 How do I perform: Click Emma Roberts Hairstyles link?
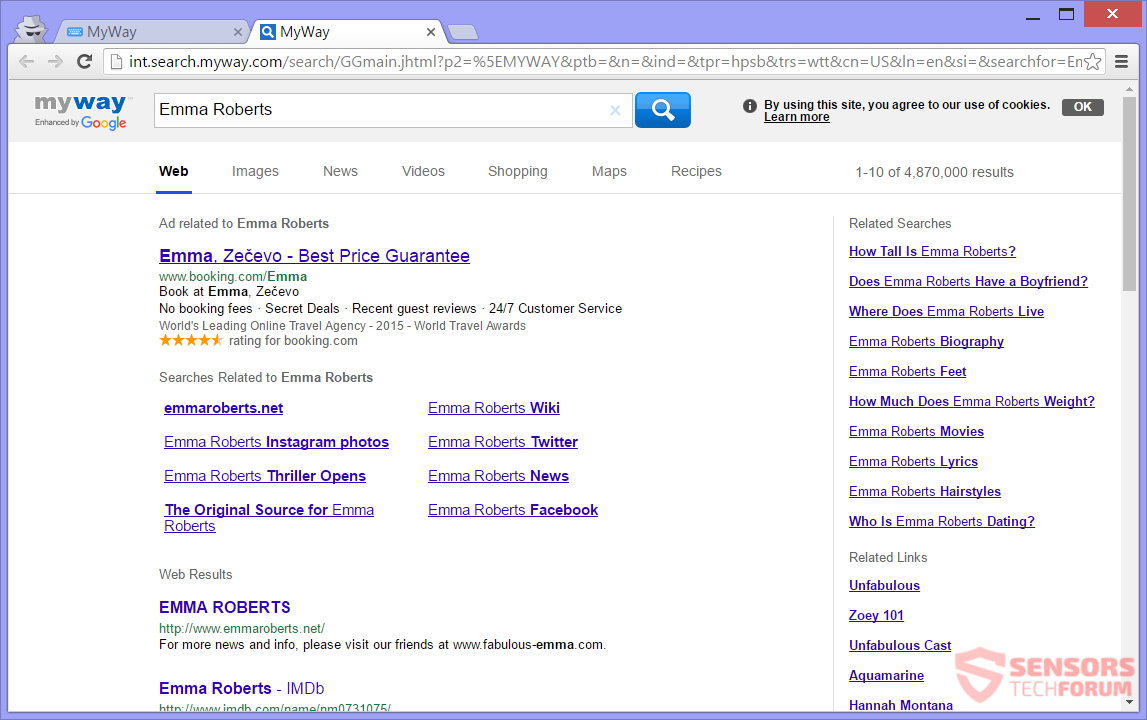pos(925,492)
